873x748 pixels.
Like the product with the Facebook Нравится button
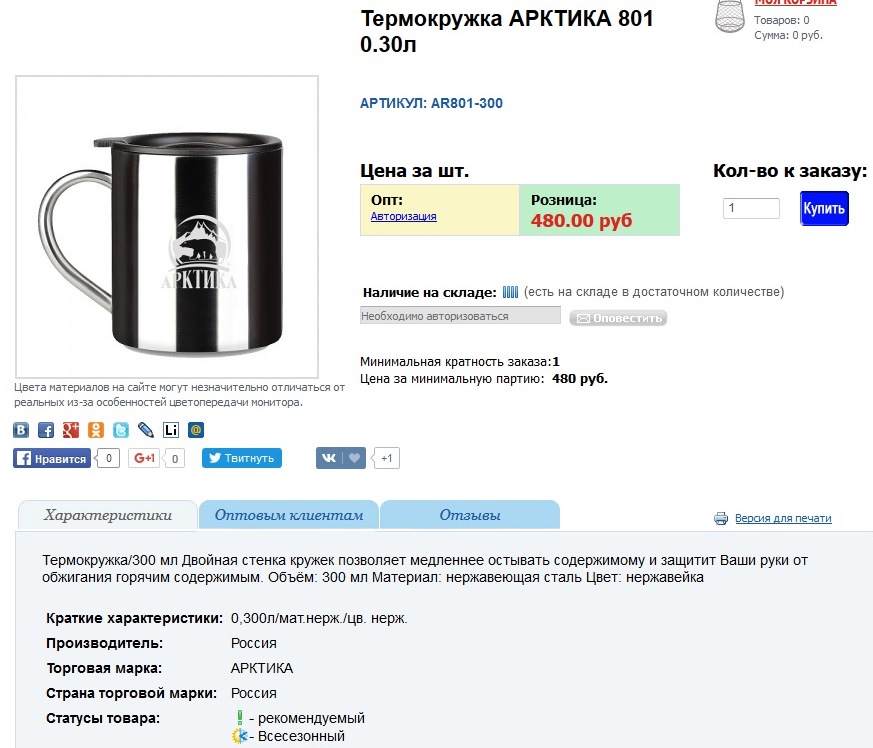52,458
